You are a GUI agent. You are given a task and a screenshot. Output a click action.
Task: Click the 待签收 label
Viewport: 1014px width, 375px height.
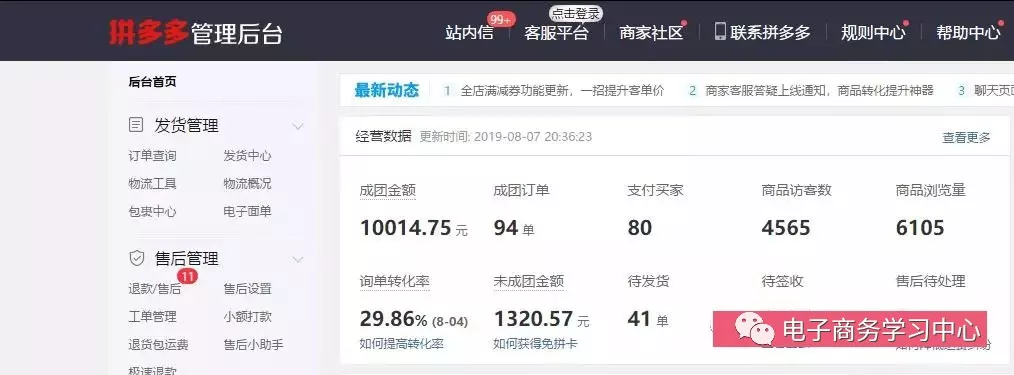point(782,281)
